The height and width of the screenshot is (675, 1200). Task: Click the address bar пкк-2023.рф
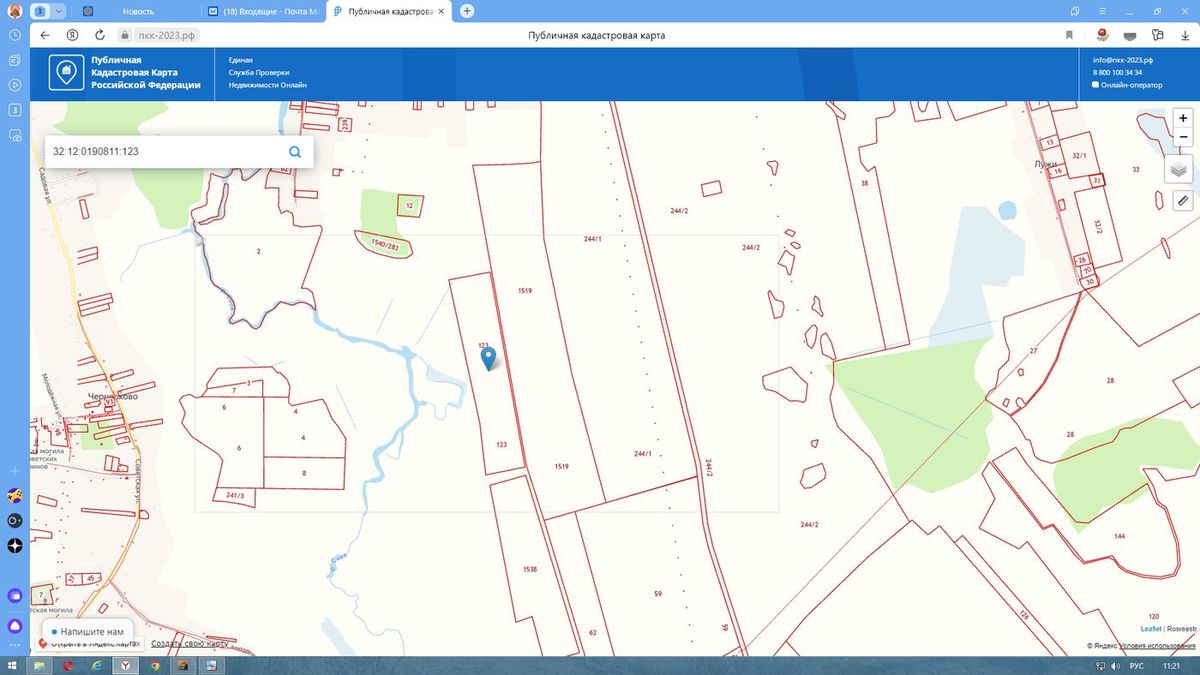pos(165,35)
